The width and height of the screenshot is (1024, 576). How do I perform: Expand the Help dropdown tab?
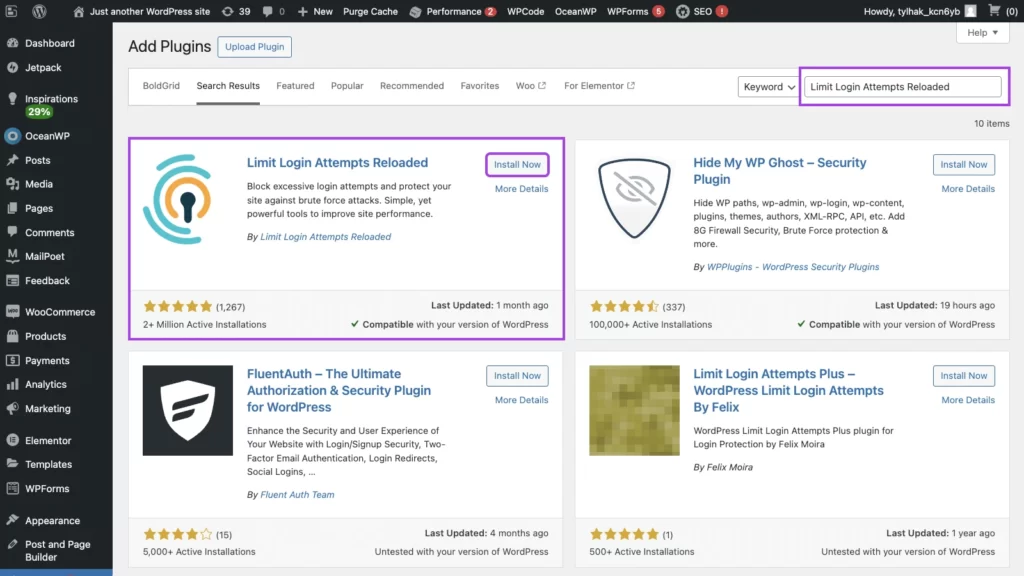[x=982, y=33]
